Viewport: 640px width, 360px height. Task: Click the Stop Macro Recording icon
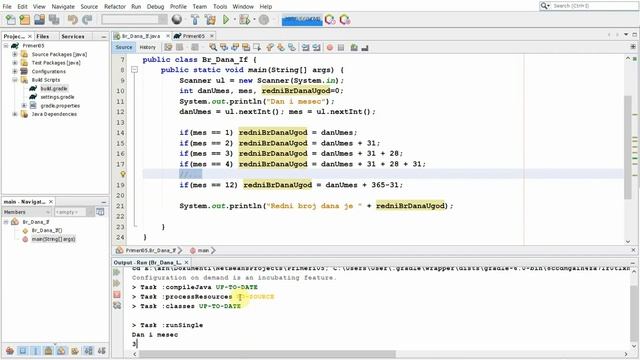(341, 47)
